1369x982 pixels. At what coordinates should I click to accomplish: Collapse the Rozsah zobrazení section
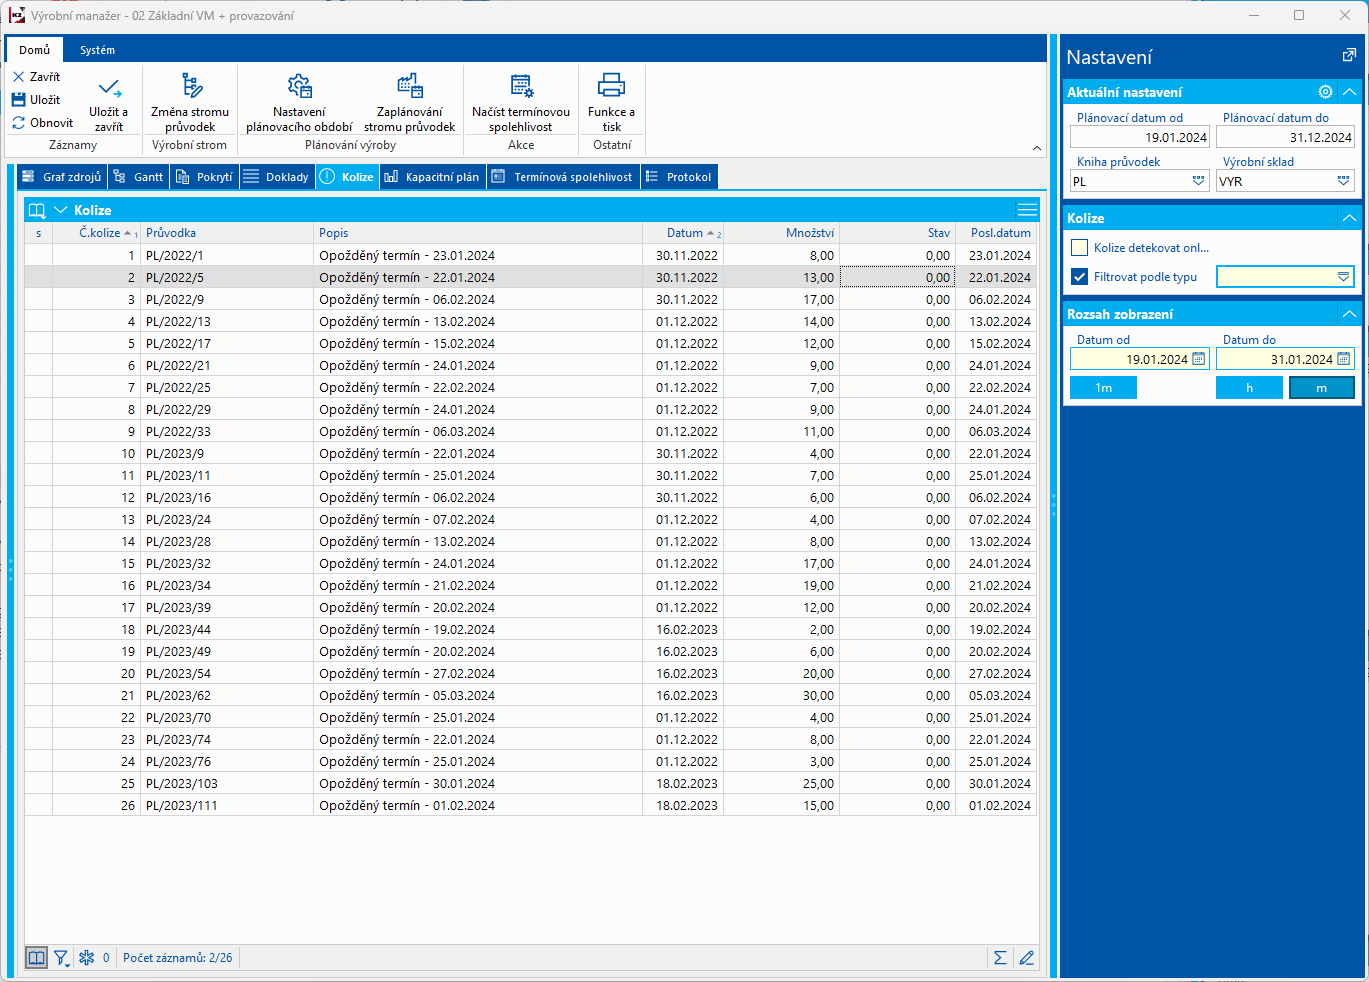(x=1349, y=314)
